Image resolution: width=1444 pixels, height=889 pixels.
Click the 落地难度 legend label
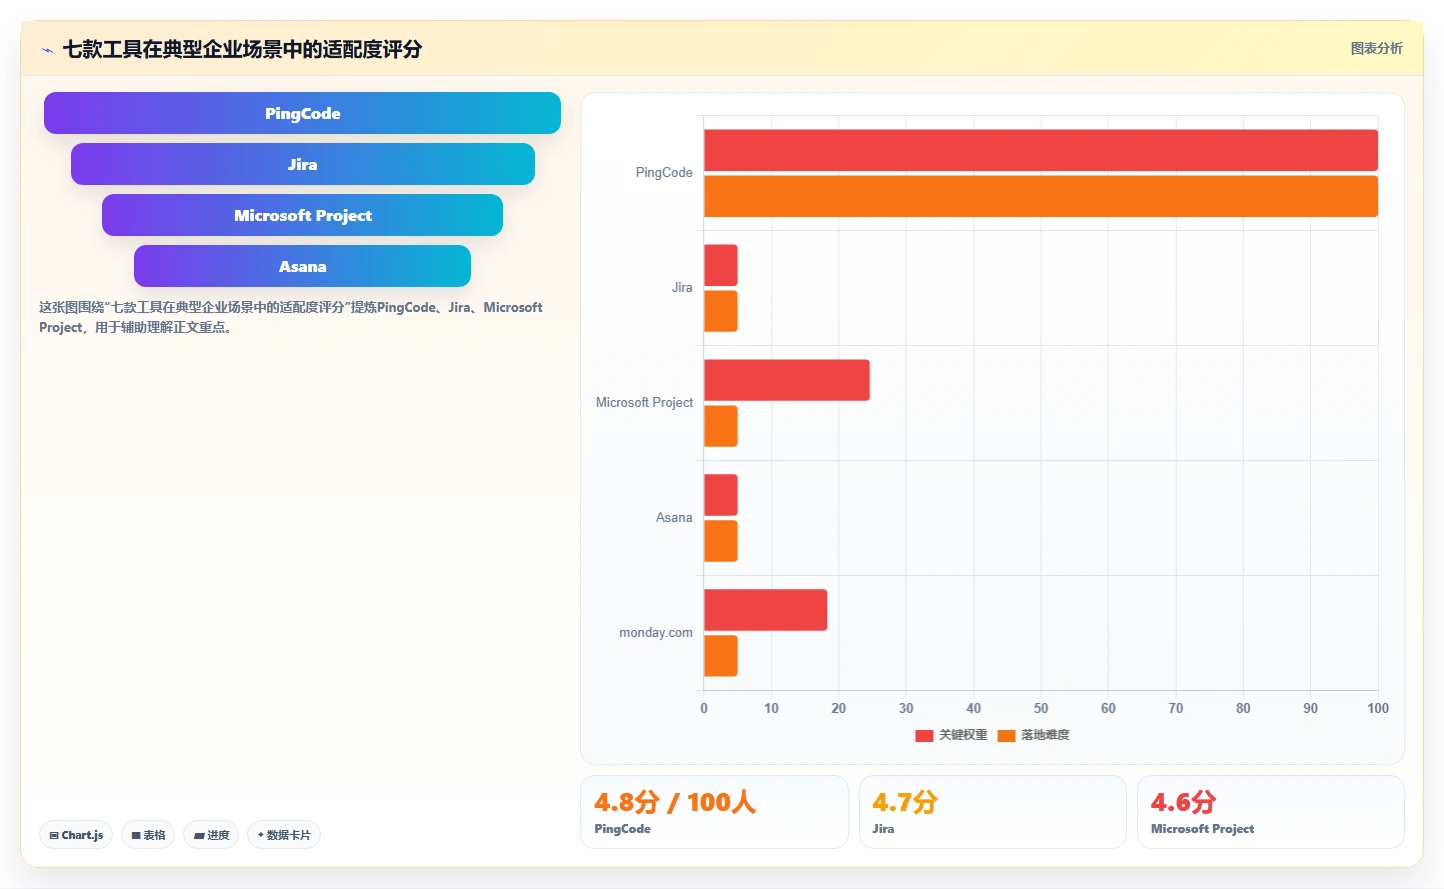(x=1045, y=735)
